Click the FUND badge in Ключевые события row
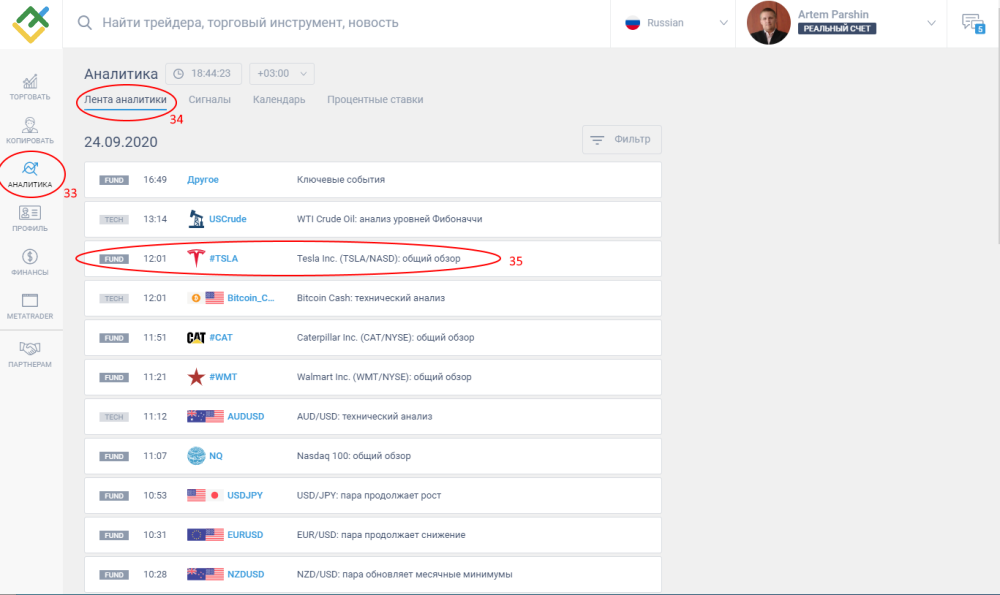The width and height of the screenshot is (1000, 595). [x=114, y=180]
